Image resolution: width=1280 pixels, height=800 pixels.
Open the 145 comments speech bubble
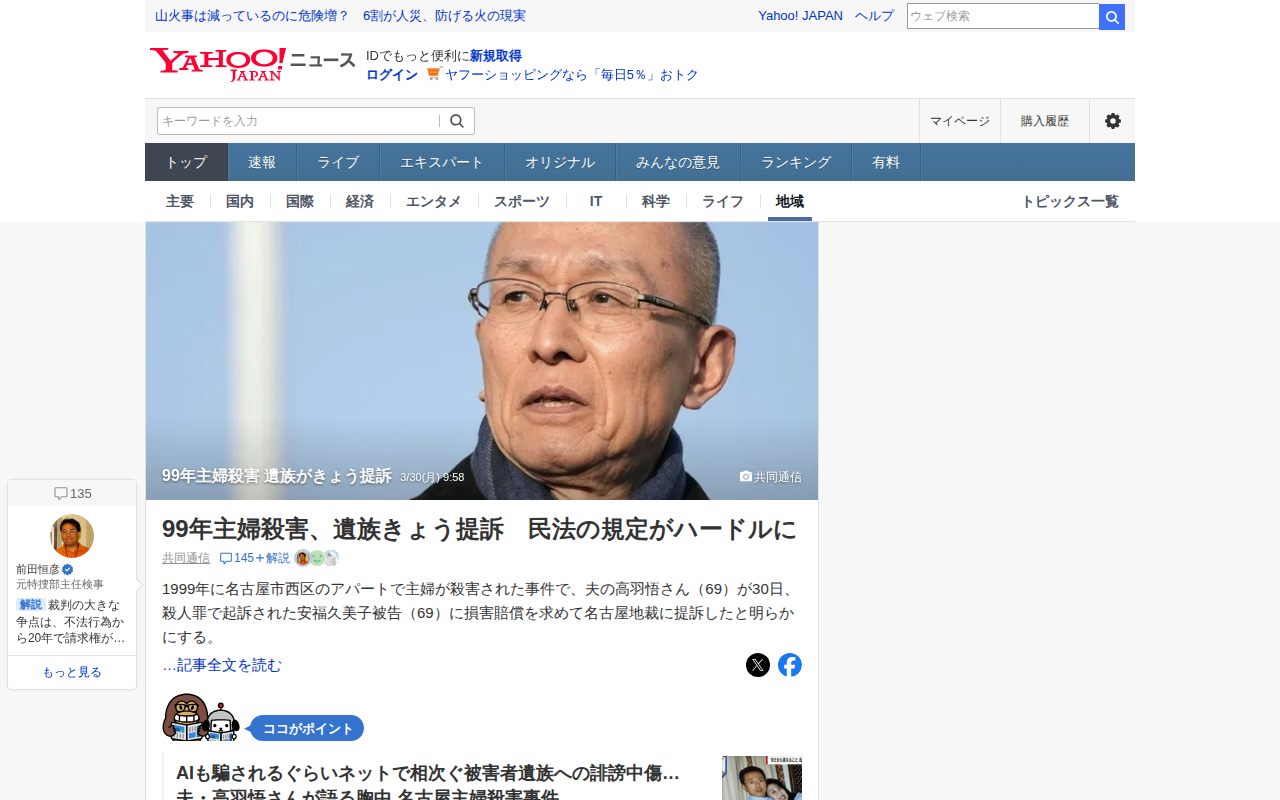tap(226, 558)
